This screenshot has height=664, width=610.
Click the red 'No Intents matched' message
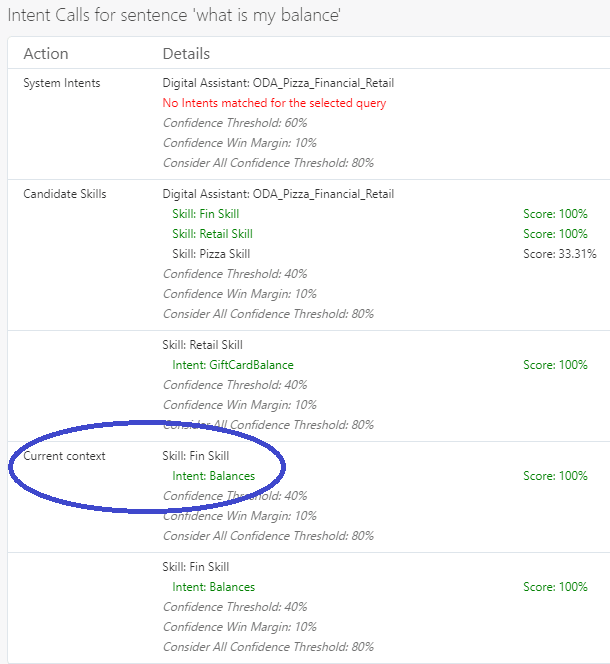click(x=274, y=103)
